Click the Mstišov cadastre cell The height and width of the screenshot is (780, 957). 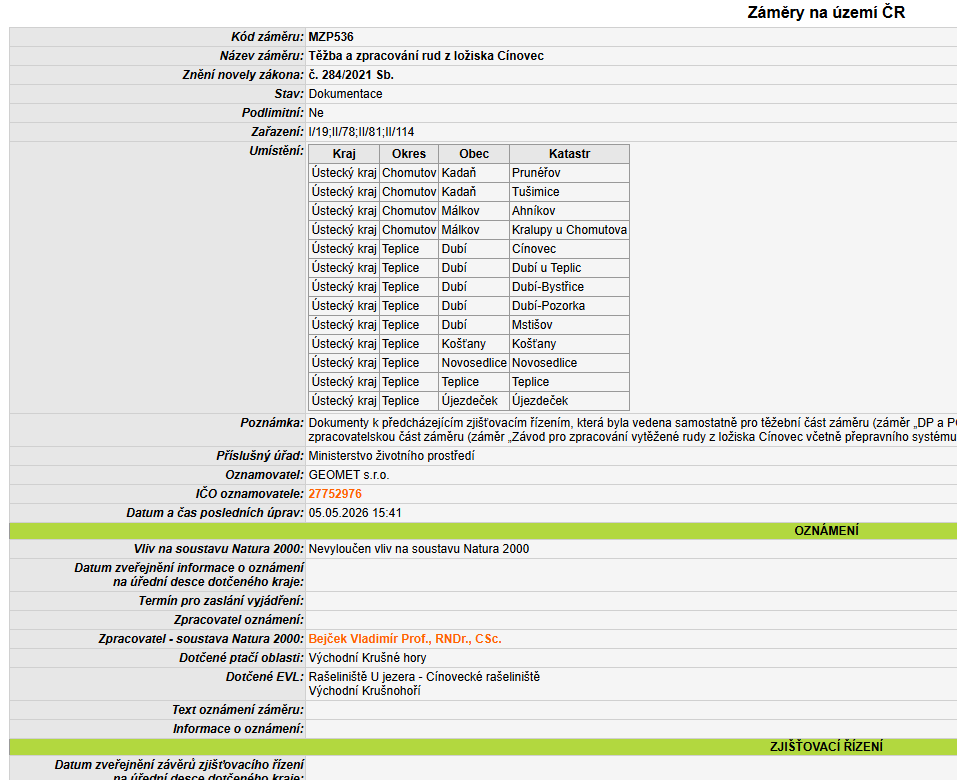click(569, 324)
